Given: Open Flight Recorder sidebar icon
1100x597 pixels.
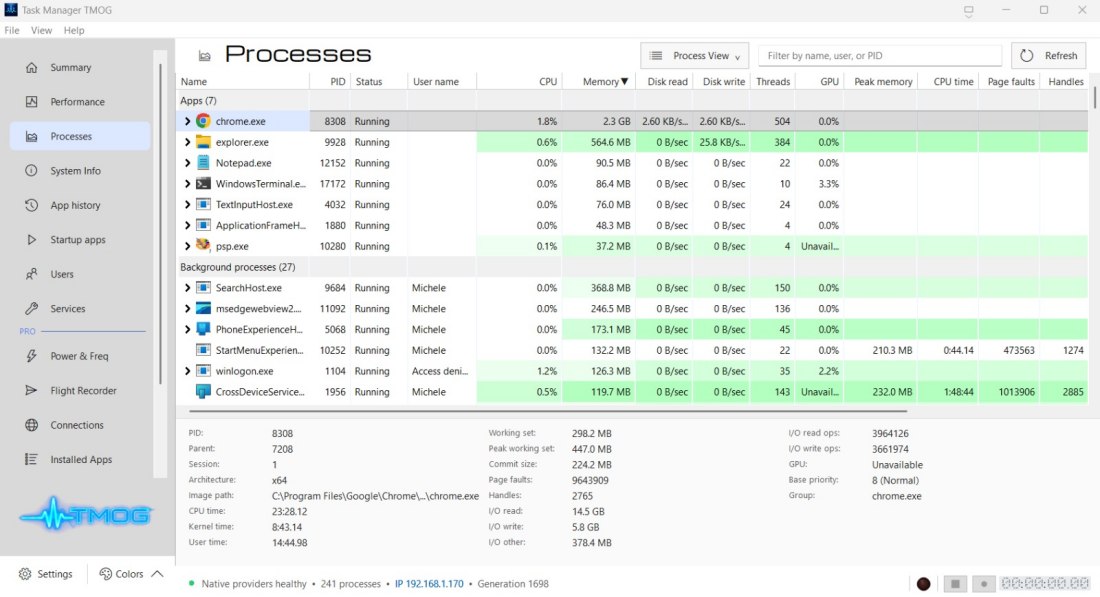Looking at the screenshot, I should [x=31, y=390].
